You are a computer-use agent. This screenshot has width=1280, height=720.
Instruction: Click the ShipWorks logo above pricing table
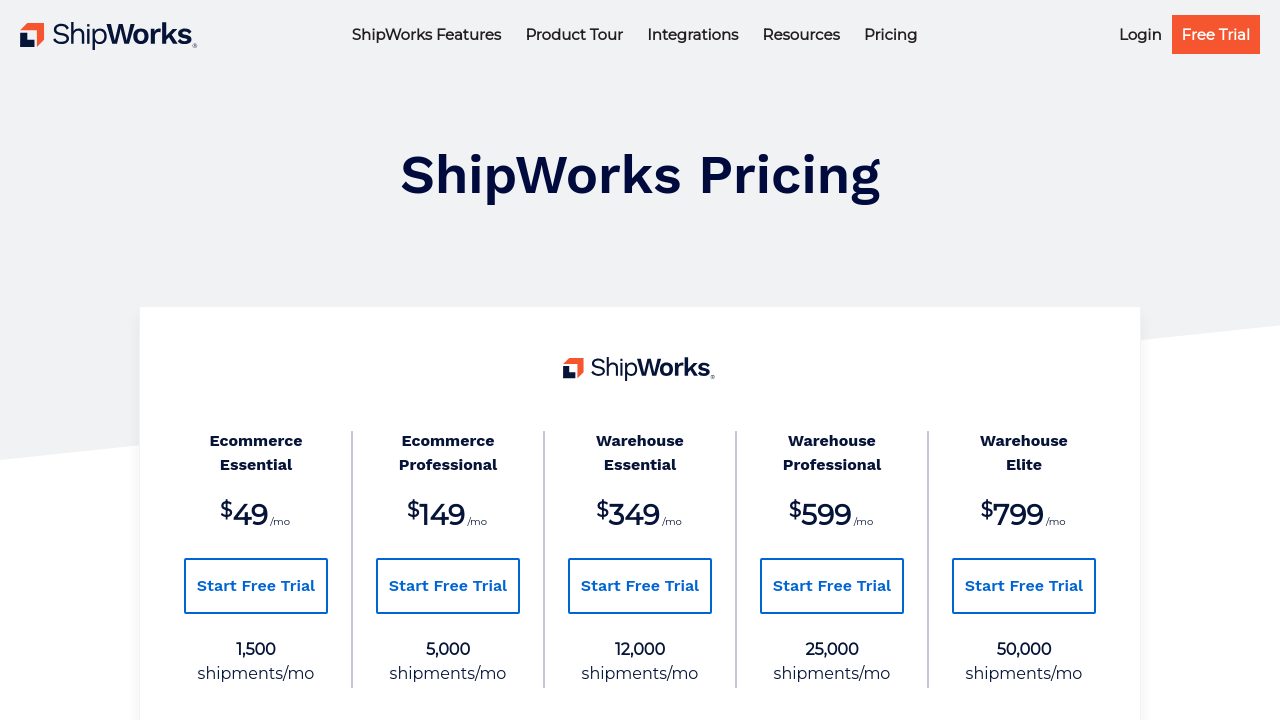click(x=639, y=368)
